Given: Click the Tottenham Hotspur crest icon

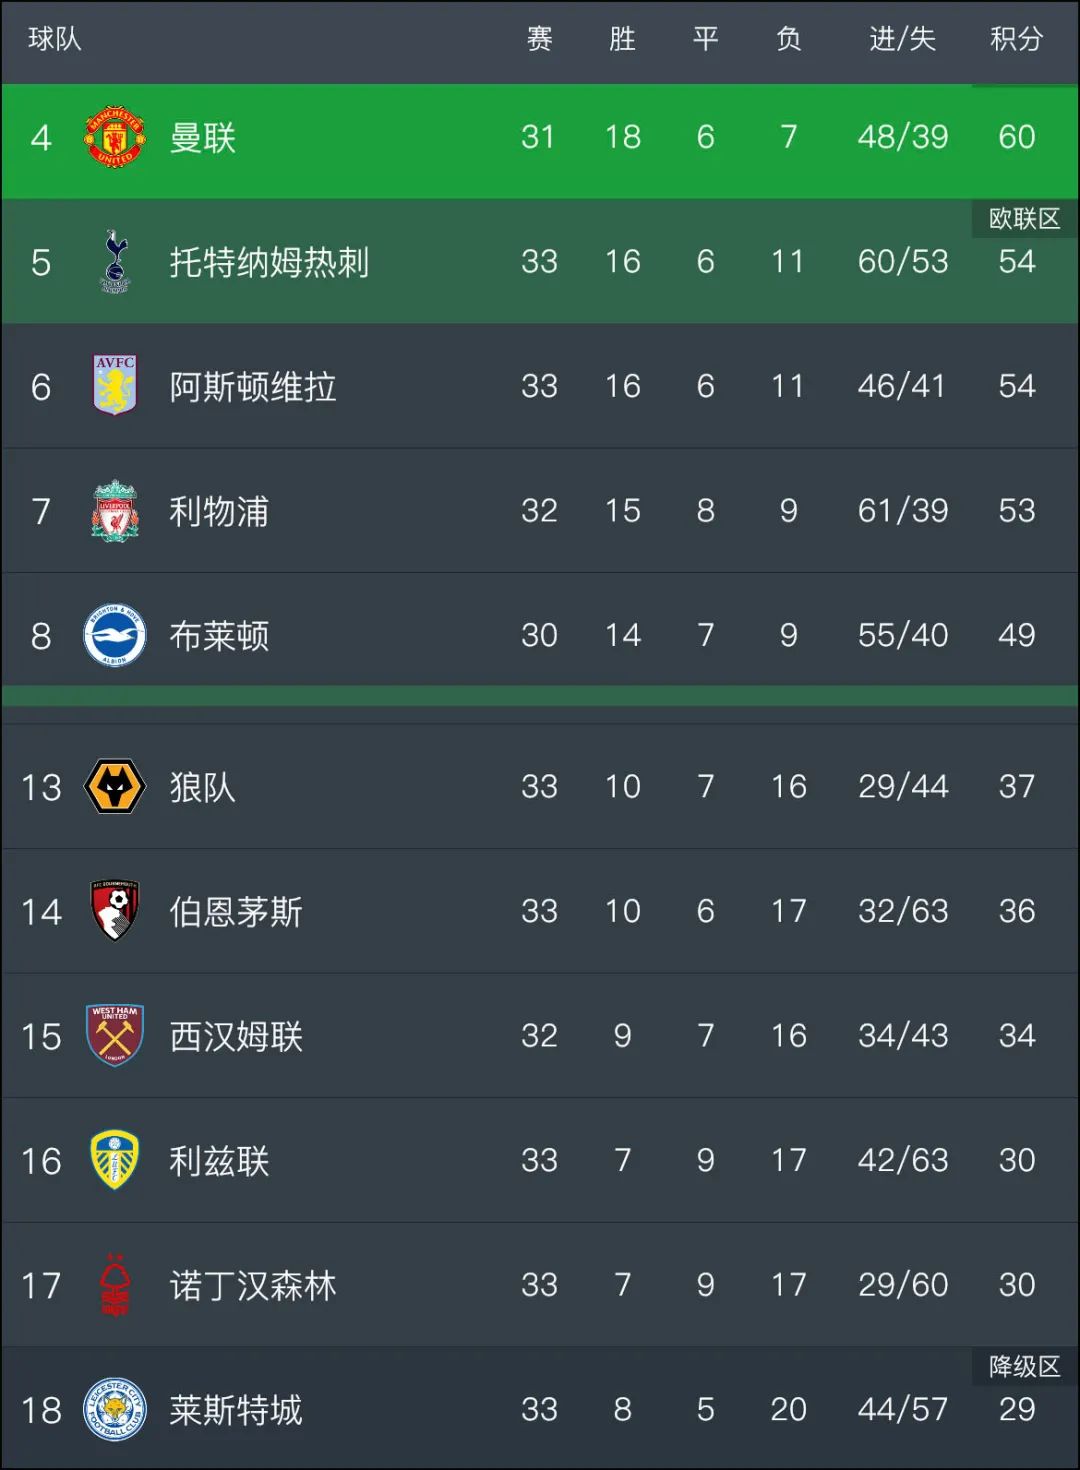Looking at the screenshot, I should click(x=115, y=261).
